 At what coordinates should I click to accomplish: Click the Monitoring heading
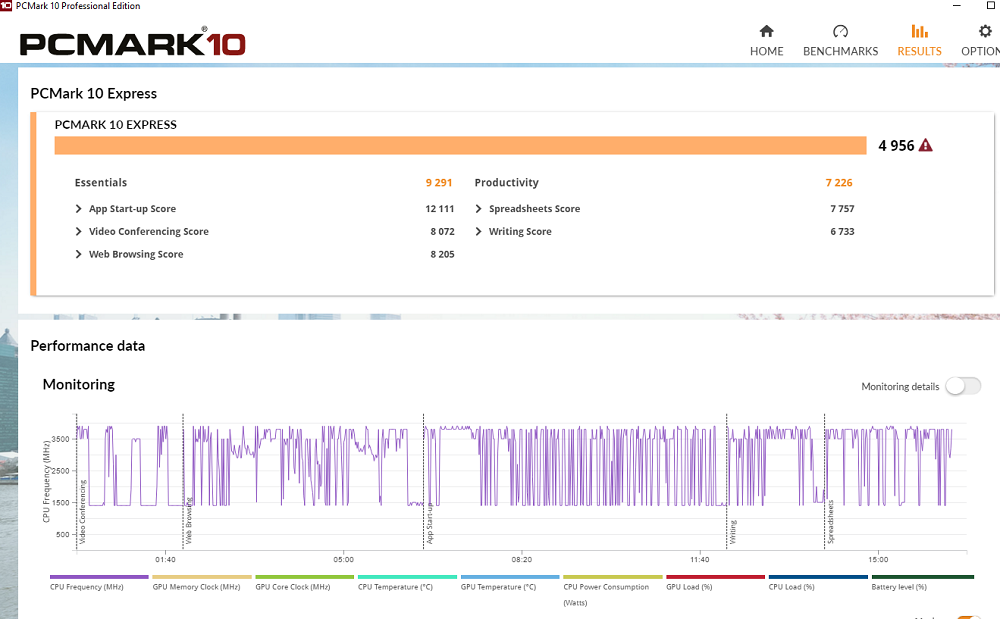point(79,384)
